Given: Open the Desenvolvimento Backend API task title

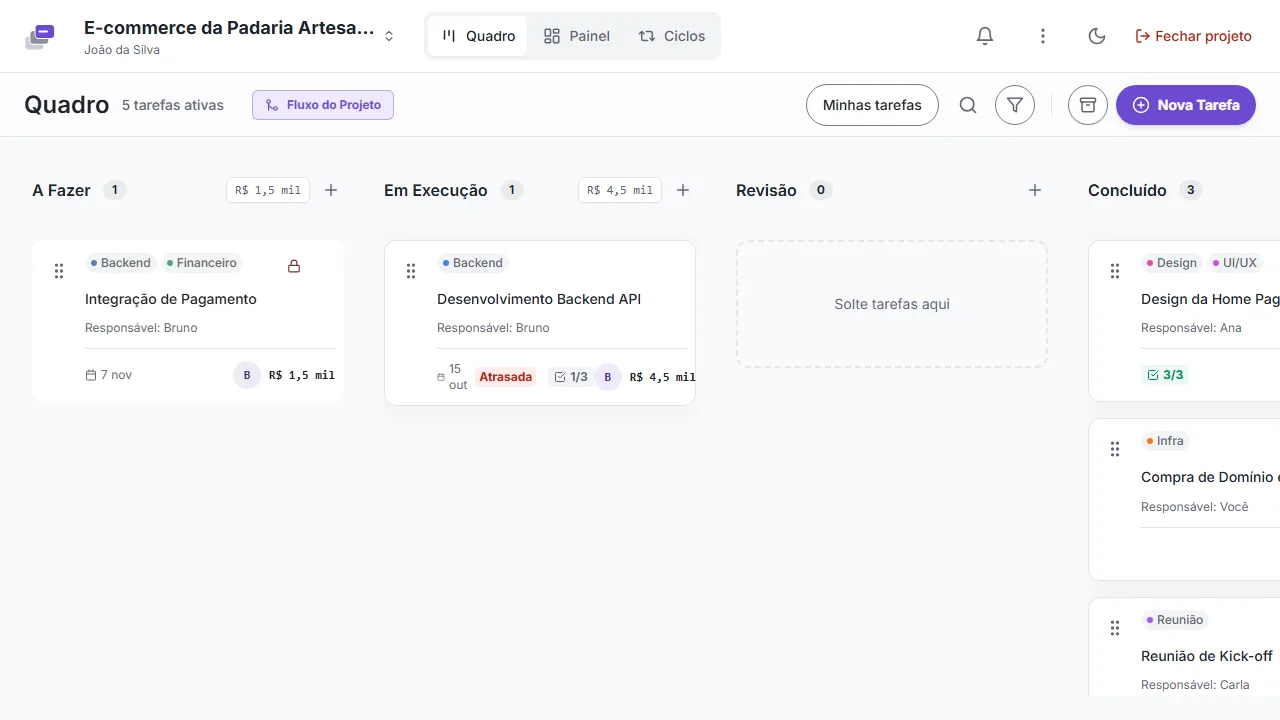Looking at the screenshot, I should [539, 299].
